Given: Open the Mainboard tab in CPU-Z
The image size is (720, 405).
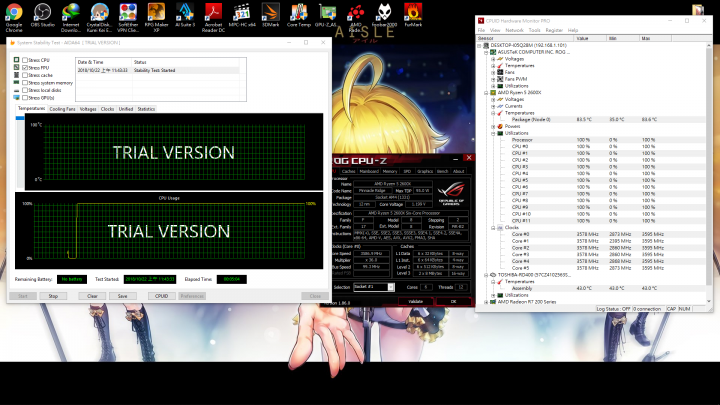Looking at the screenshot, I should [x=369, y=171].
